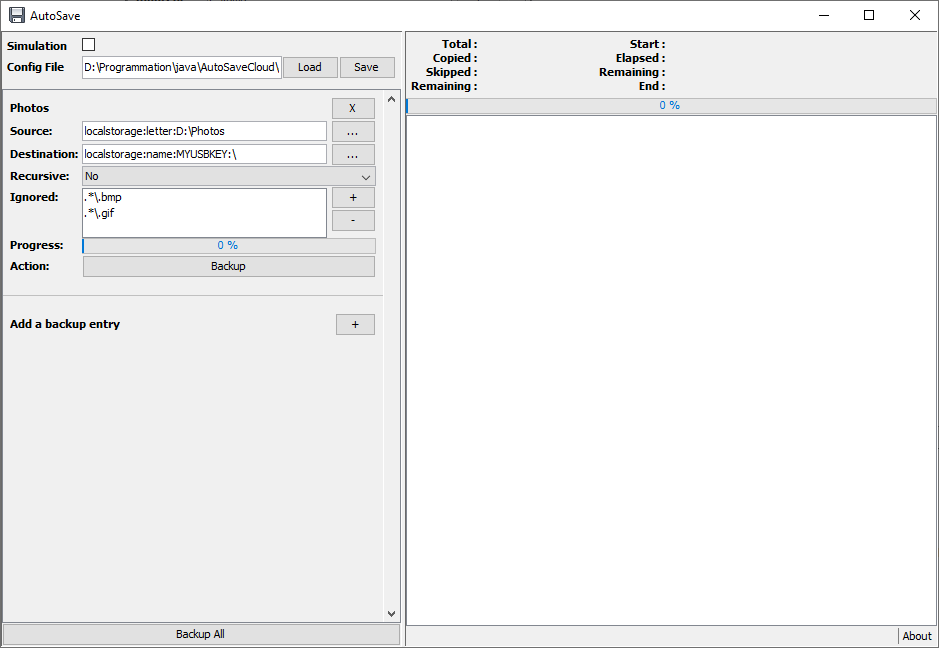Browse for the Destination folder
The image size is (939, 648).
point(353,155)
